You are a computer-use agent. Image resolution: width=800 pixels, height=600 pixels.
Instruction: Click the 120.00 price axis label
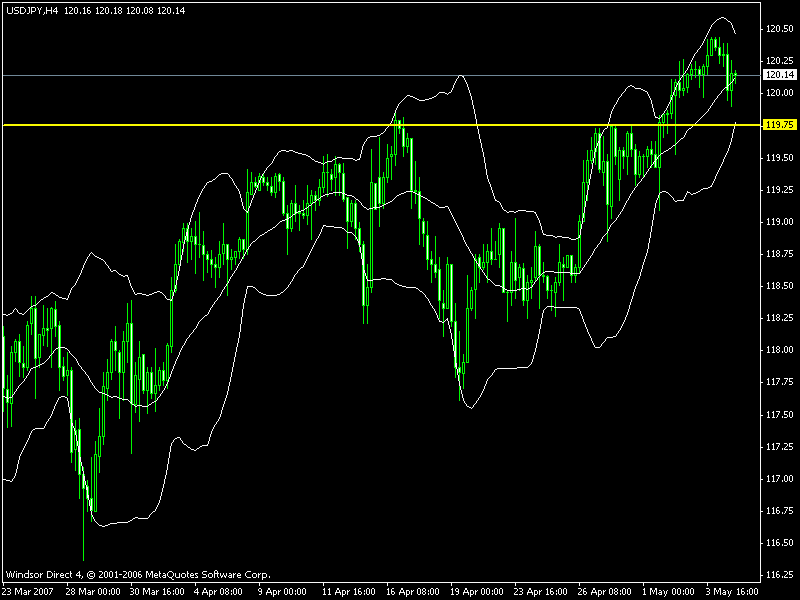[780, 93]
